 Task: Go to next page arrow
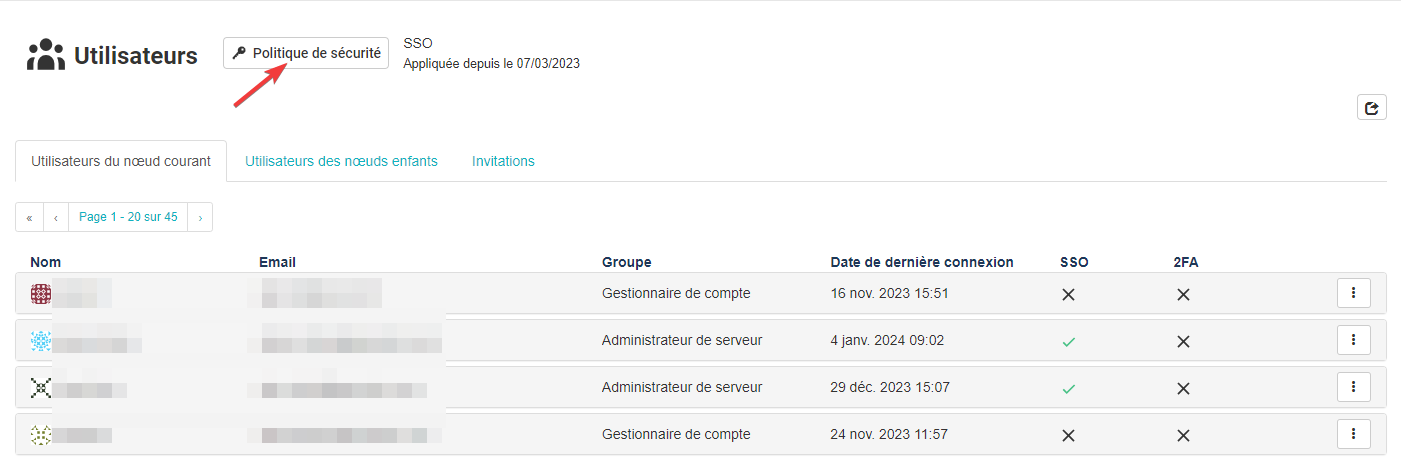[x=200, y=217]
